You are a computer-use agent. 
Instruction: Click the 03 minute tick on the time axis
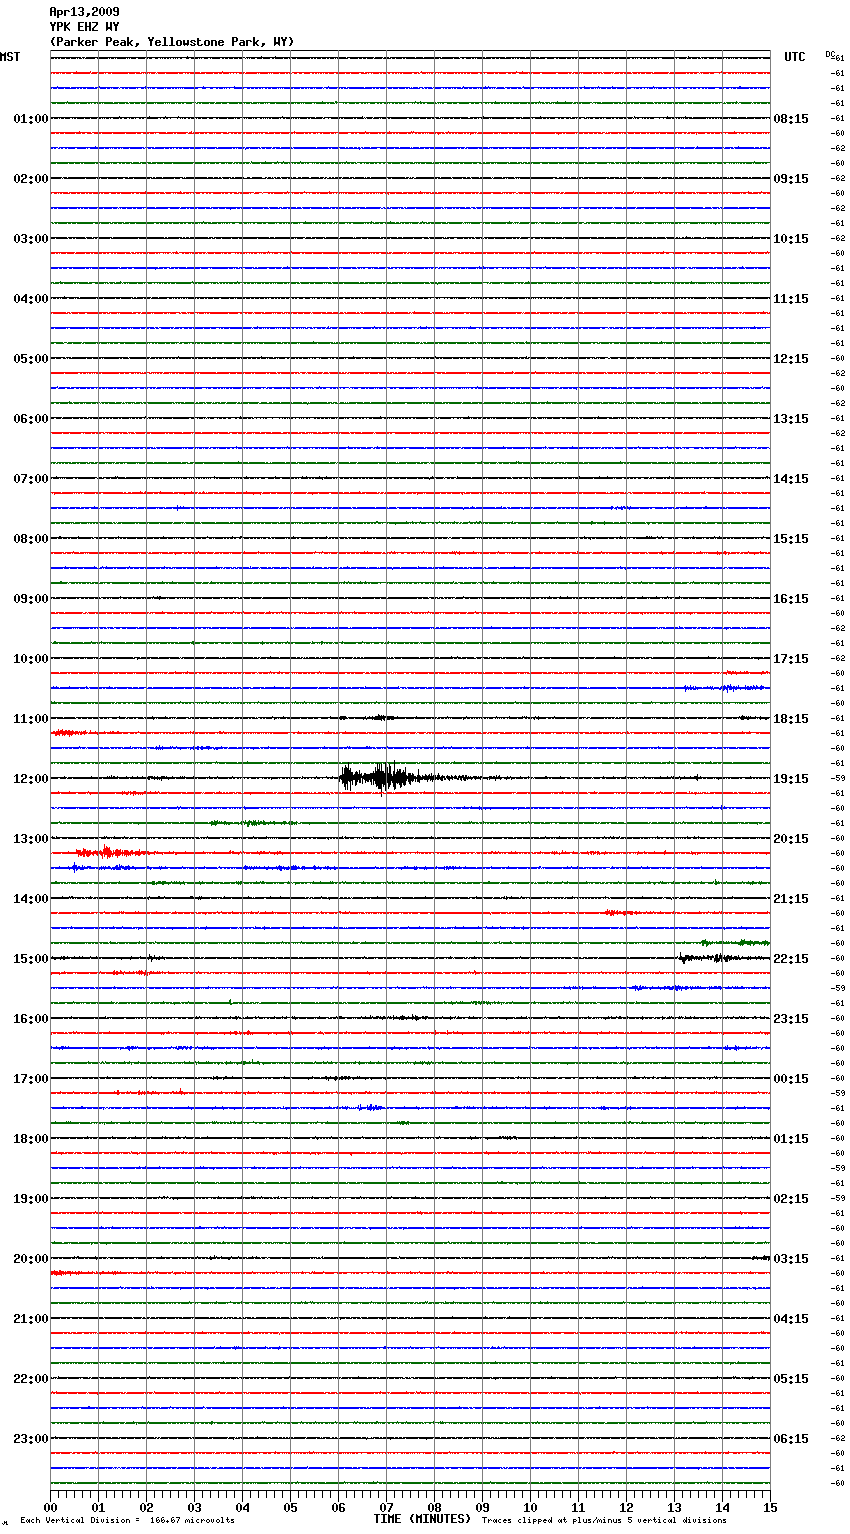point(194,1507)
